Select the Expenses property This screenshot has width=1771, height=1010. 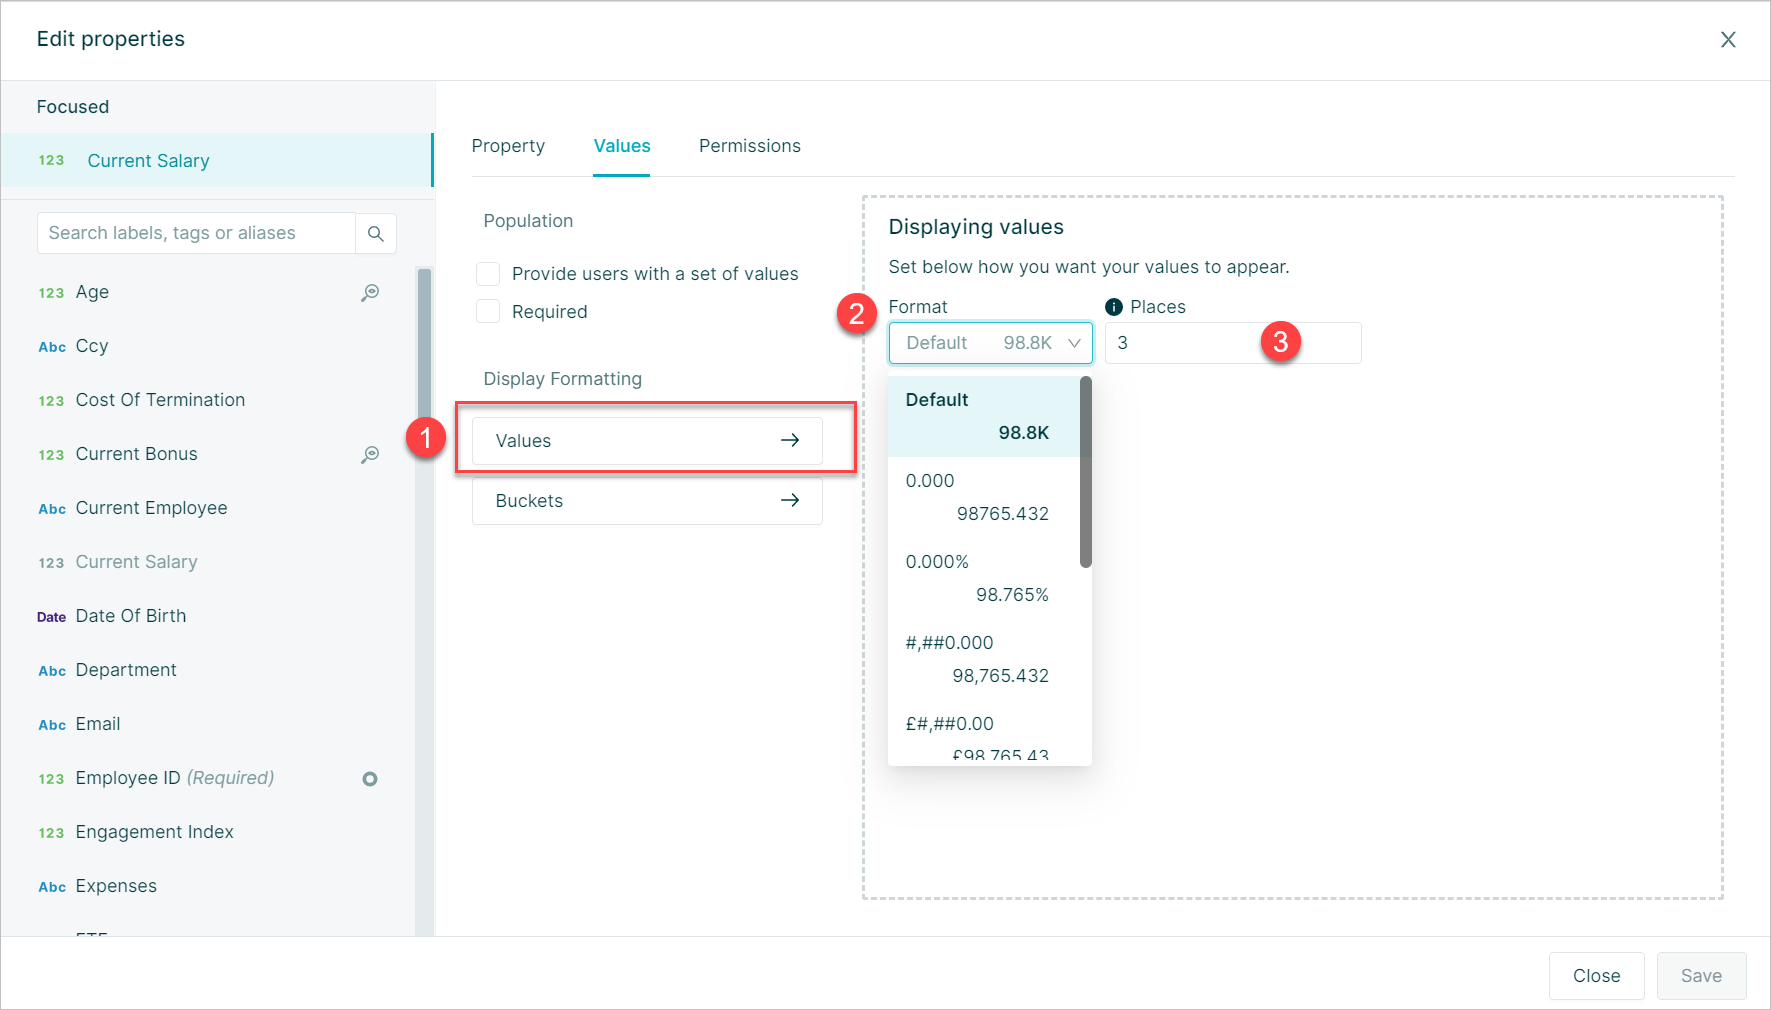point(208,886)
